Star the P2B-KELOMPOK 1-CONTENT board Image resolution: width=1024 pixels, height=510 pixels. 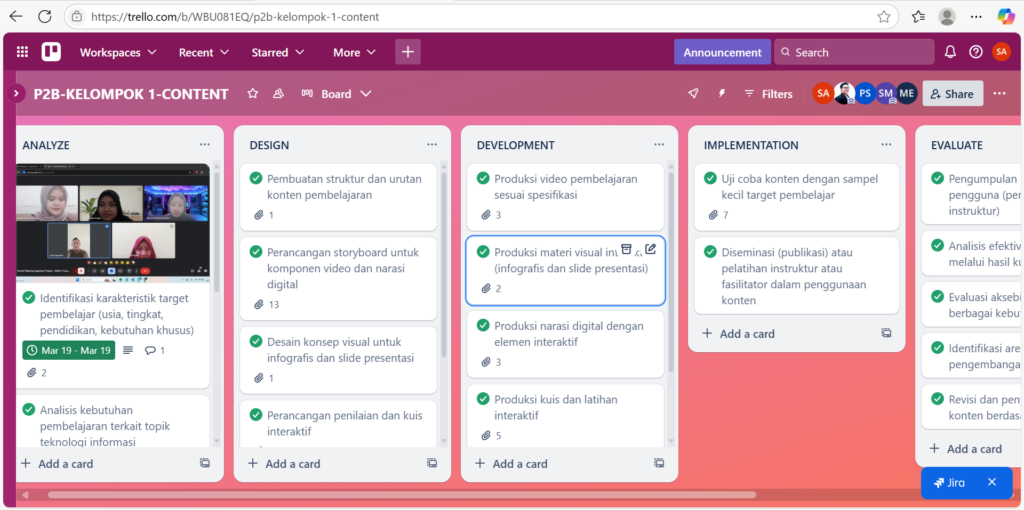click(x=253, y=94)
